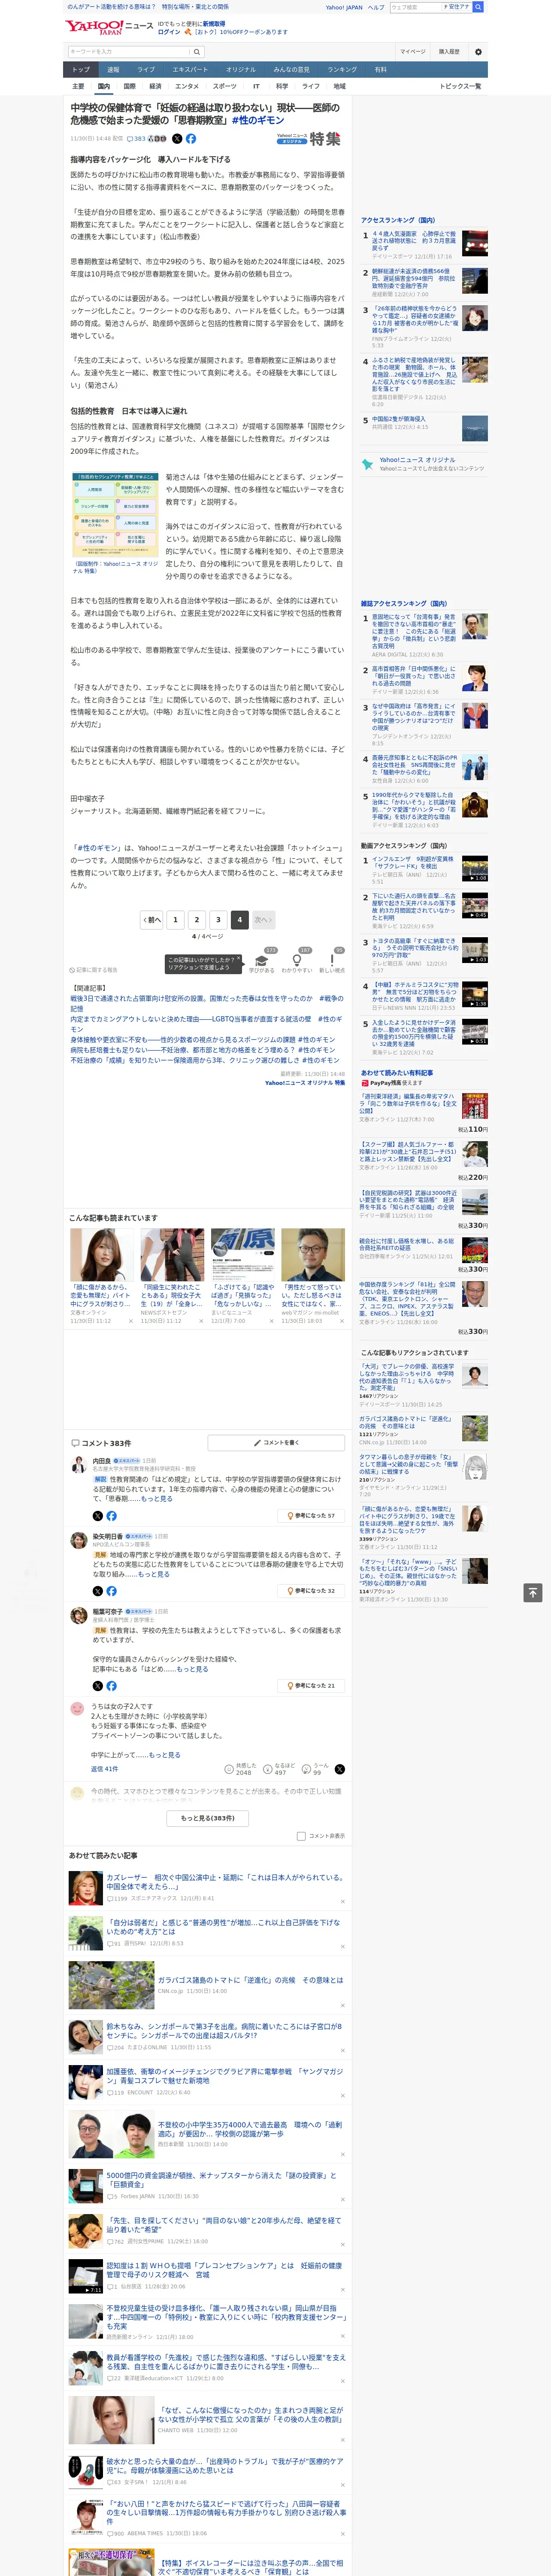551x2576 pixels.
Task: Open 内田良's profile avatar
Action: (x=78, y=1465)
